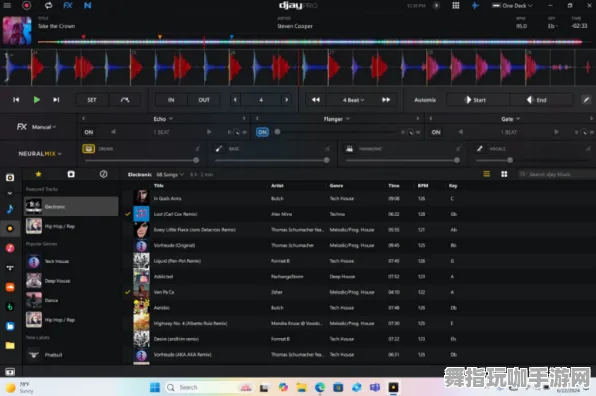Open the hamburger menu in the title bar

[x=7, y=5]
